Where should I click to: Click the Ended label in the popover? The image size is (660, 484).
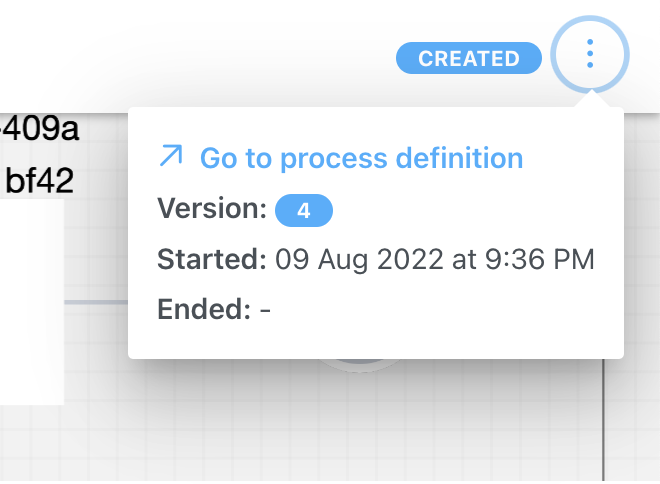point(204,309)
